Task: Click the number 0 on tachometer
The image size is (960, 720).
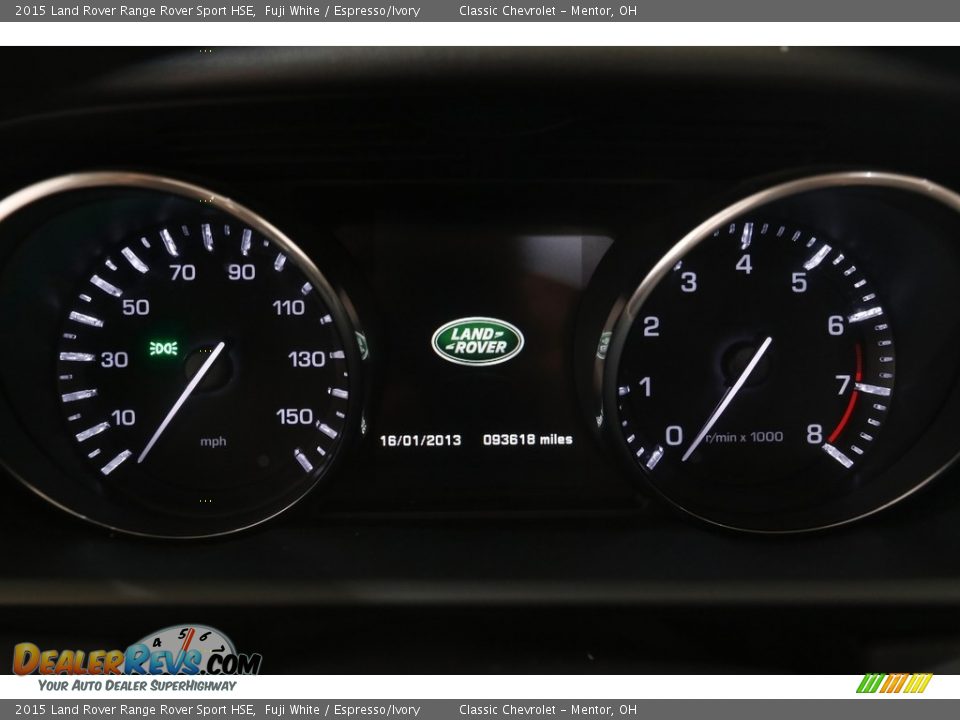Action: pos(673,435)
